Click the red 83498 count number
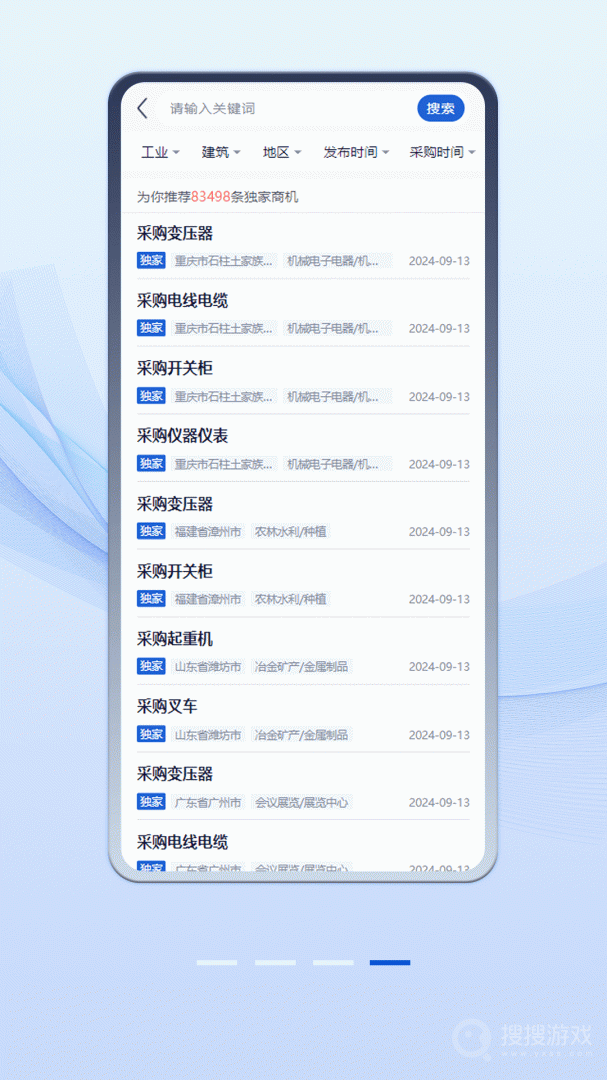 tap(211, 197)
